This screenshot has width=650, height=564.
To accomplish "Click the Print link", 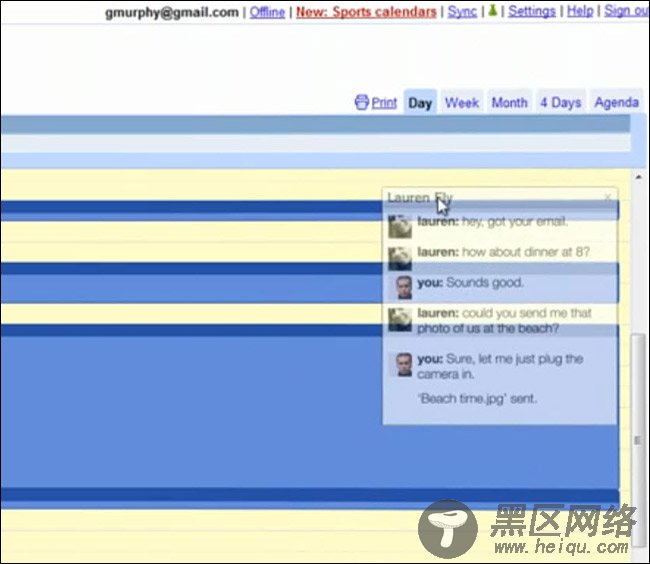I will [384, 103].
